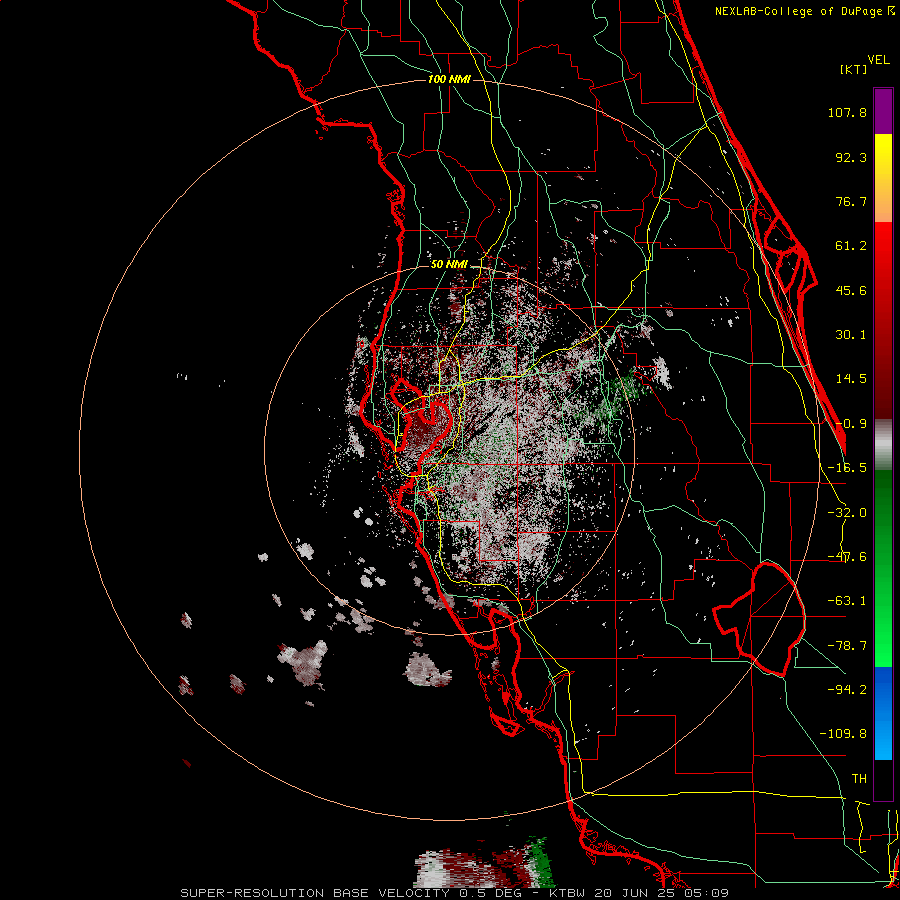Click the -47.6 scale value

coord(847,557)
